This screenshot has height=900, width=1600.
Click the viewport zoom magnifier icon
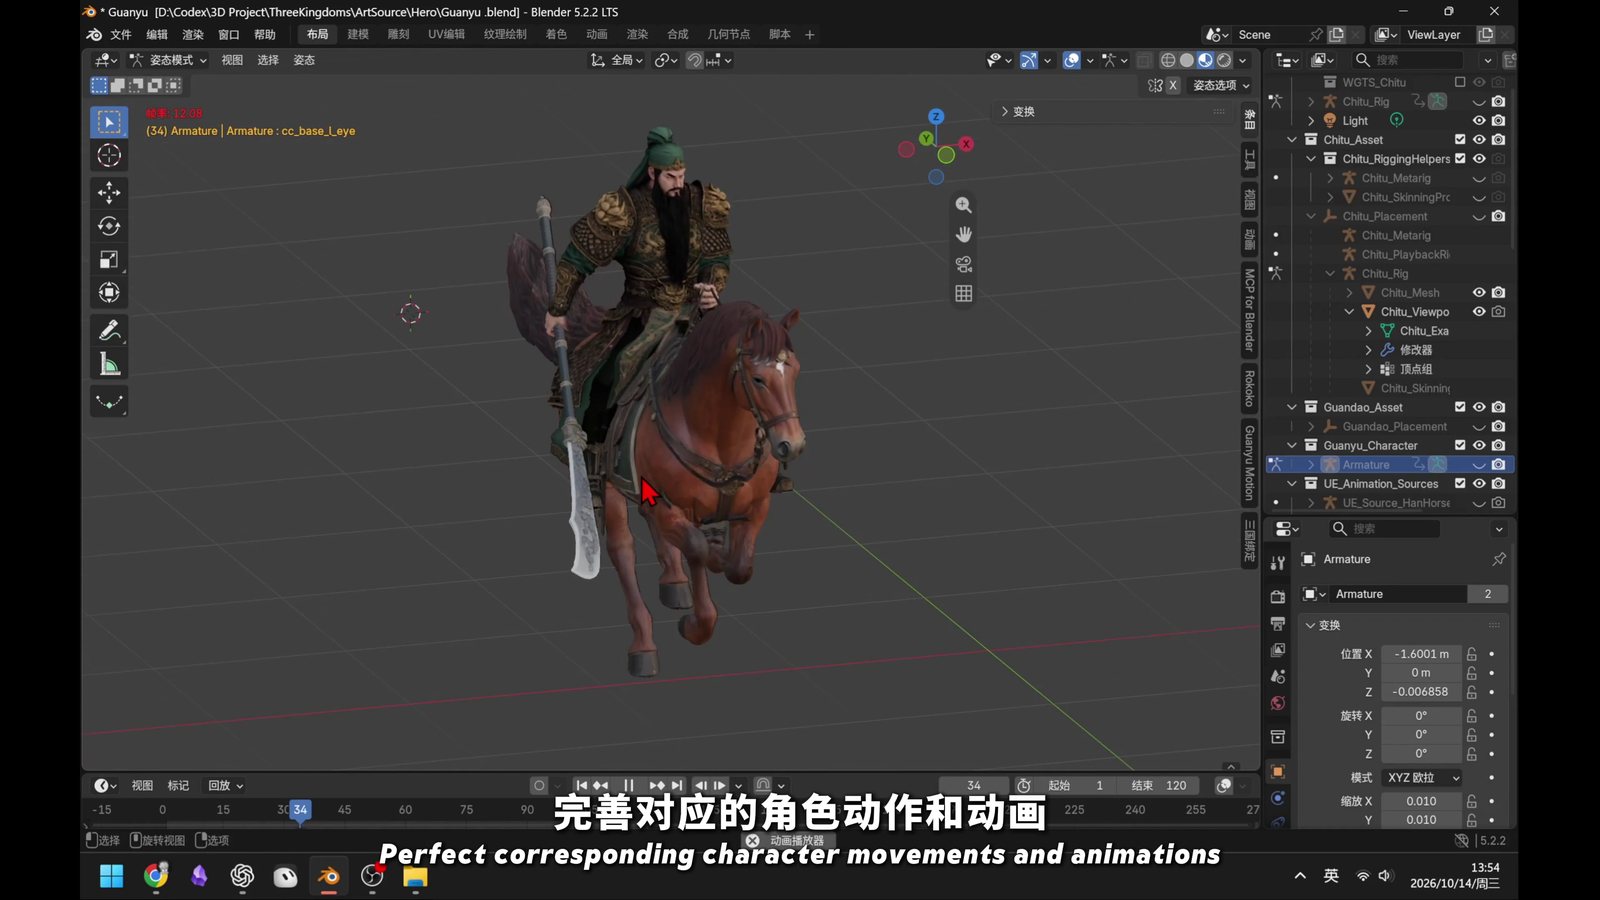pos(963,205)
